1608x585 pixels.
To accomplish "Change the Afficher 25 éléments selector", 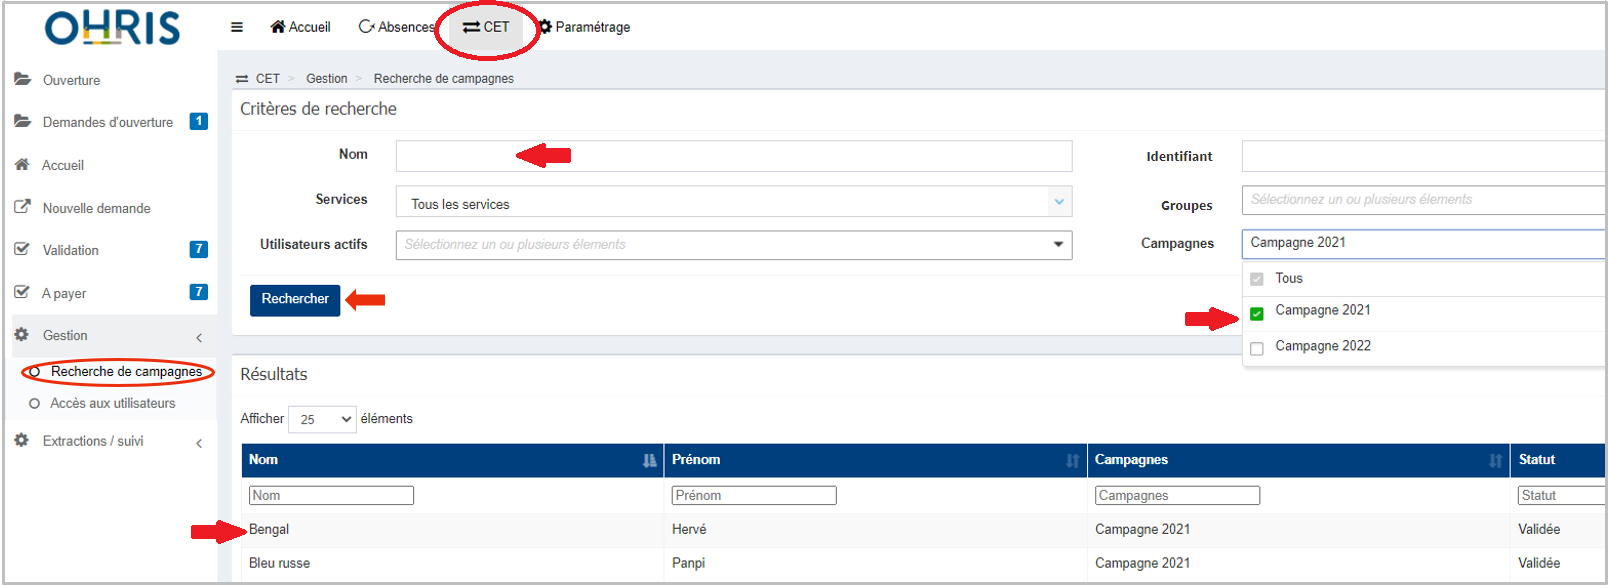I will click(x=322, y=419).
